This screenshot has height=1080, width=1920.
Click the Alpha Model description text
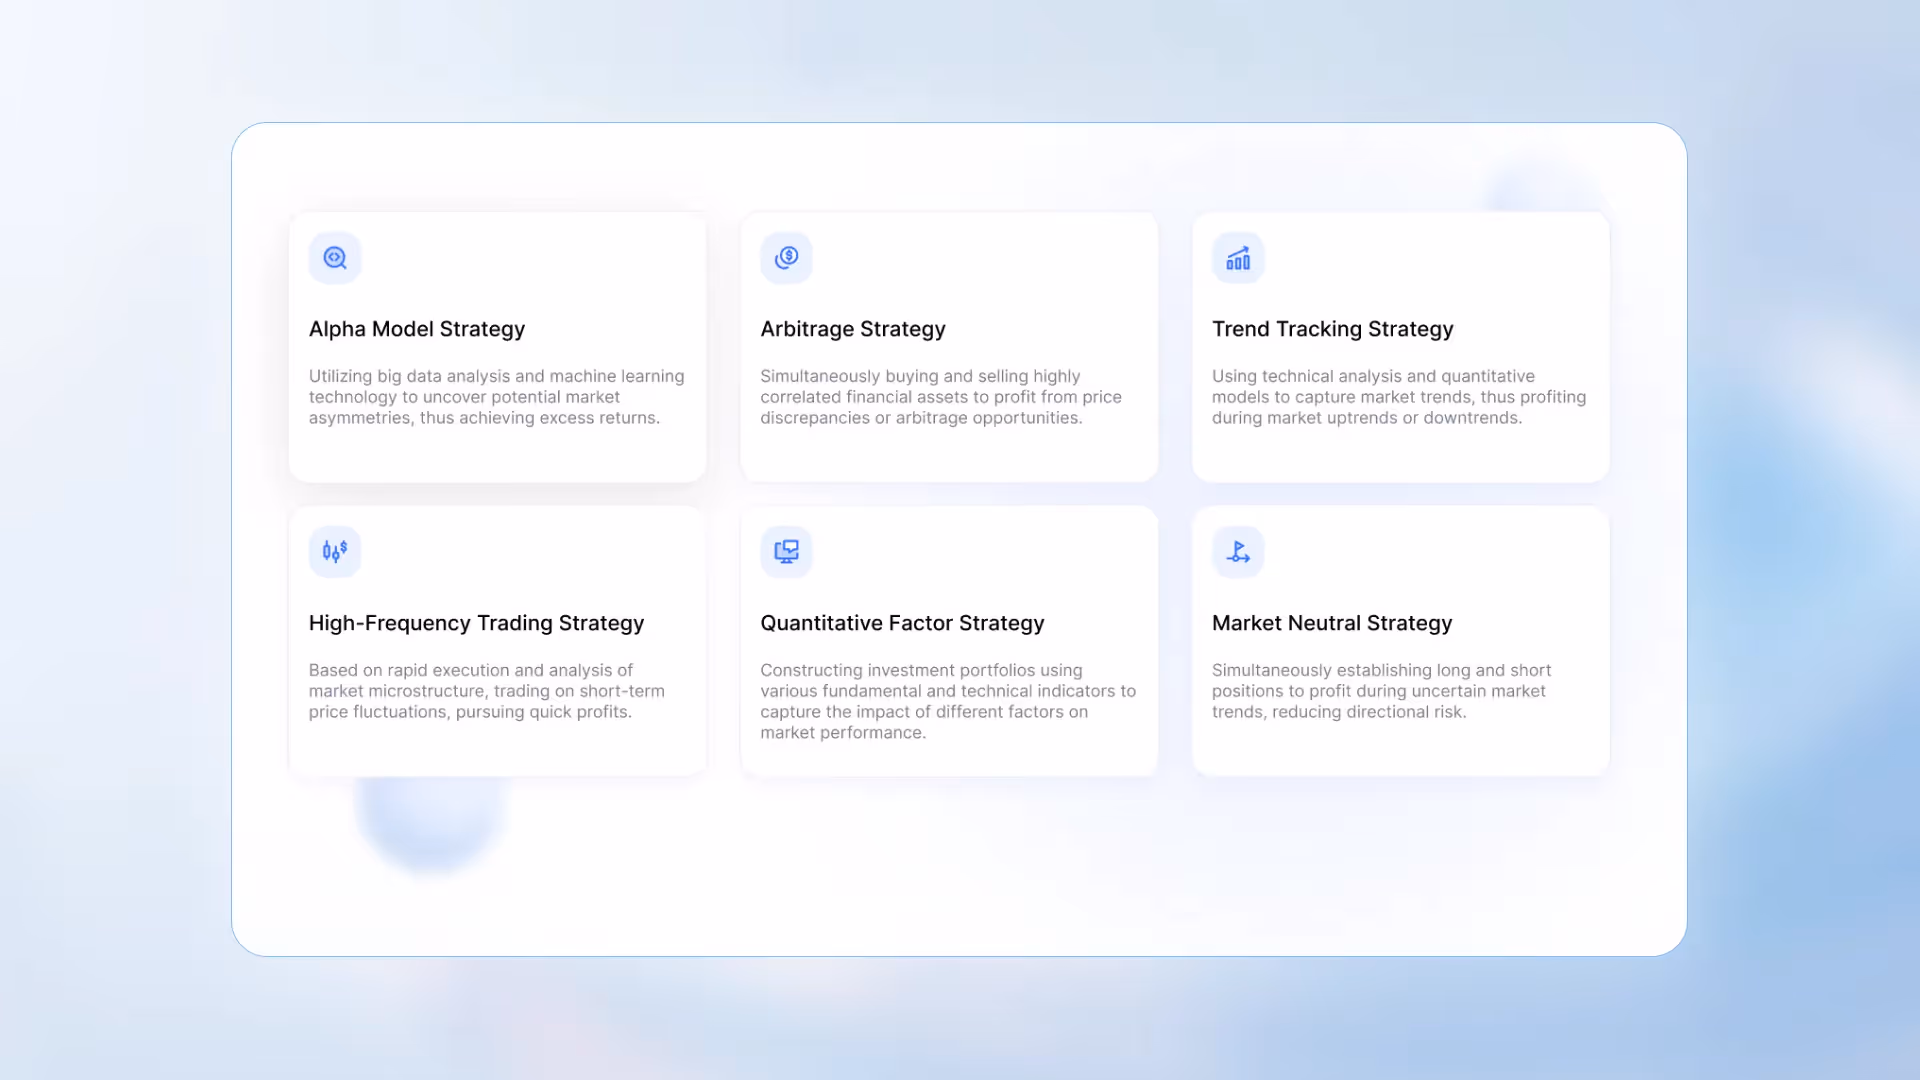click(x=496, y=397)
